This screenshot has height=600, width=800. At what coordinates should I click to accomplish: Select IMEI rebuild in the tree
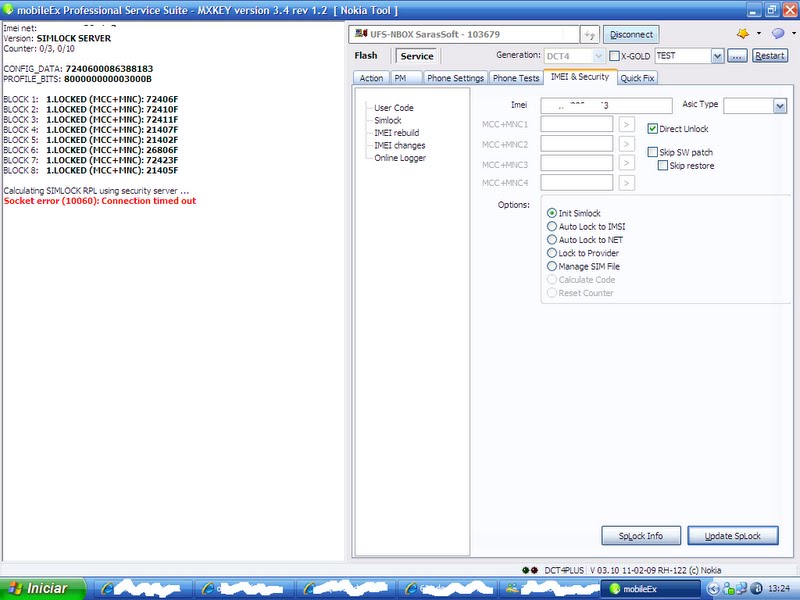coord(396,133)
